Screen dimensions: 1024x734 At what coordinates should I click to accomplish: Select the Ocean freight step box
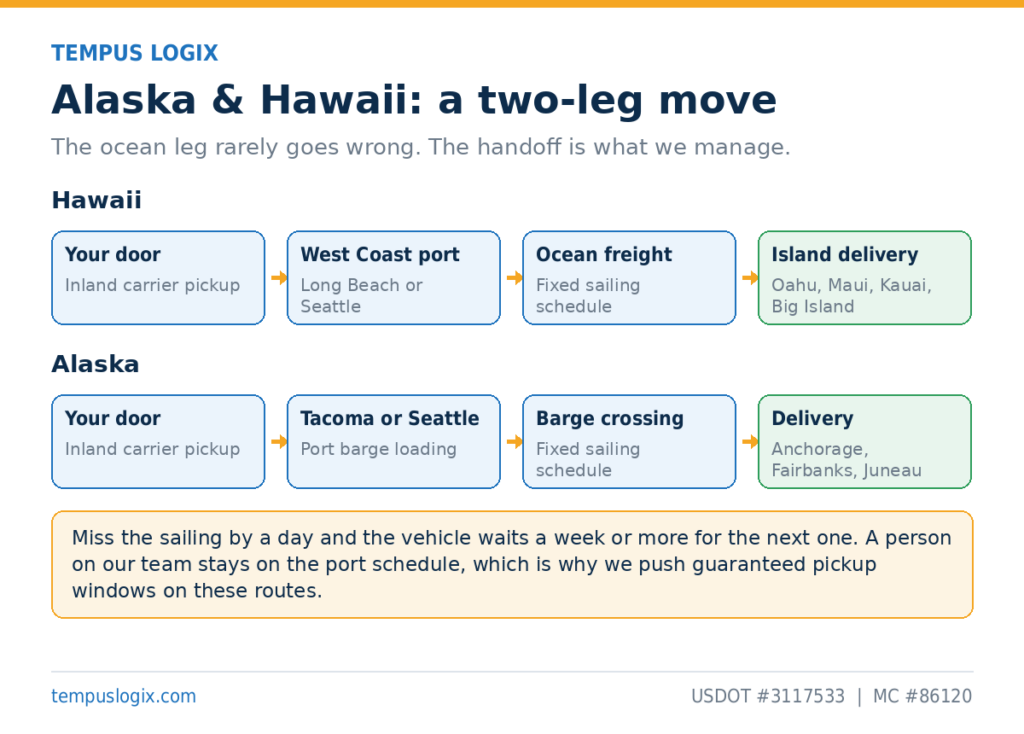[x=630, y=278]
